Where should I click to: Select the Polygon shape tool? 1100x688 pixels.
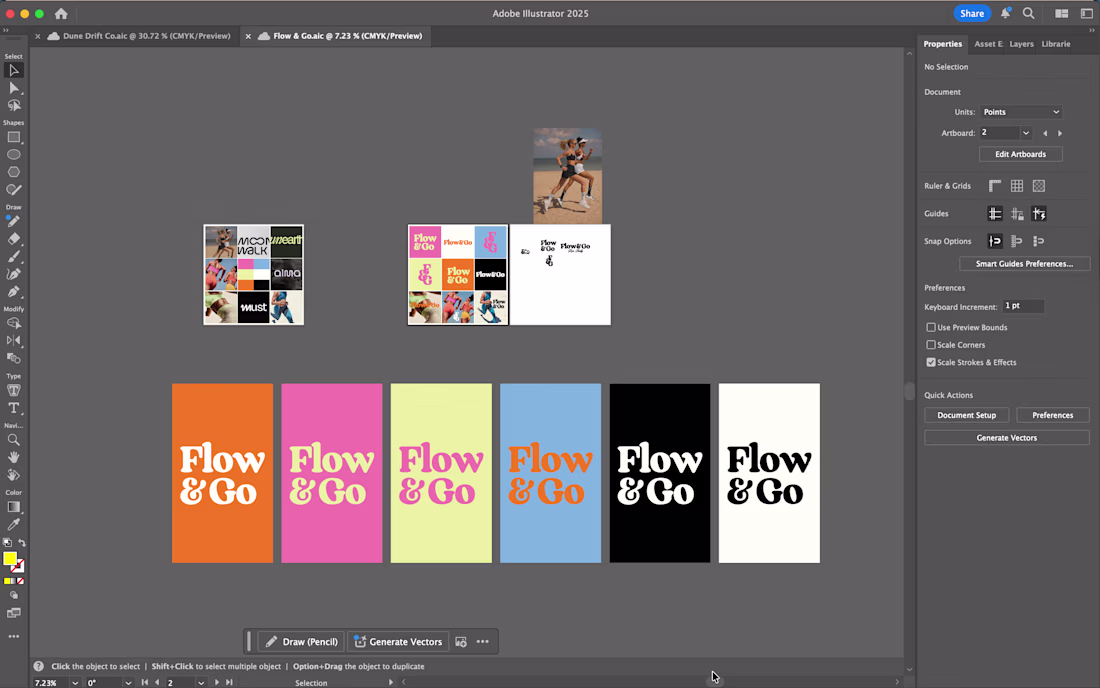[13, 172]
